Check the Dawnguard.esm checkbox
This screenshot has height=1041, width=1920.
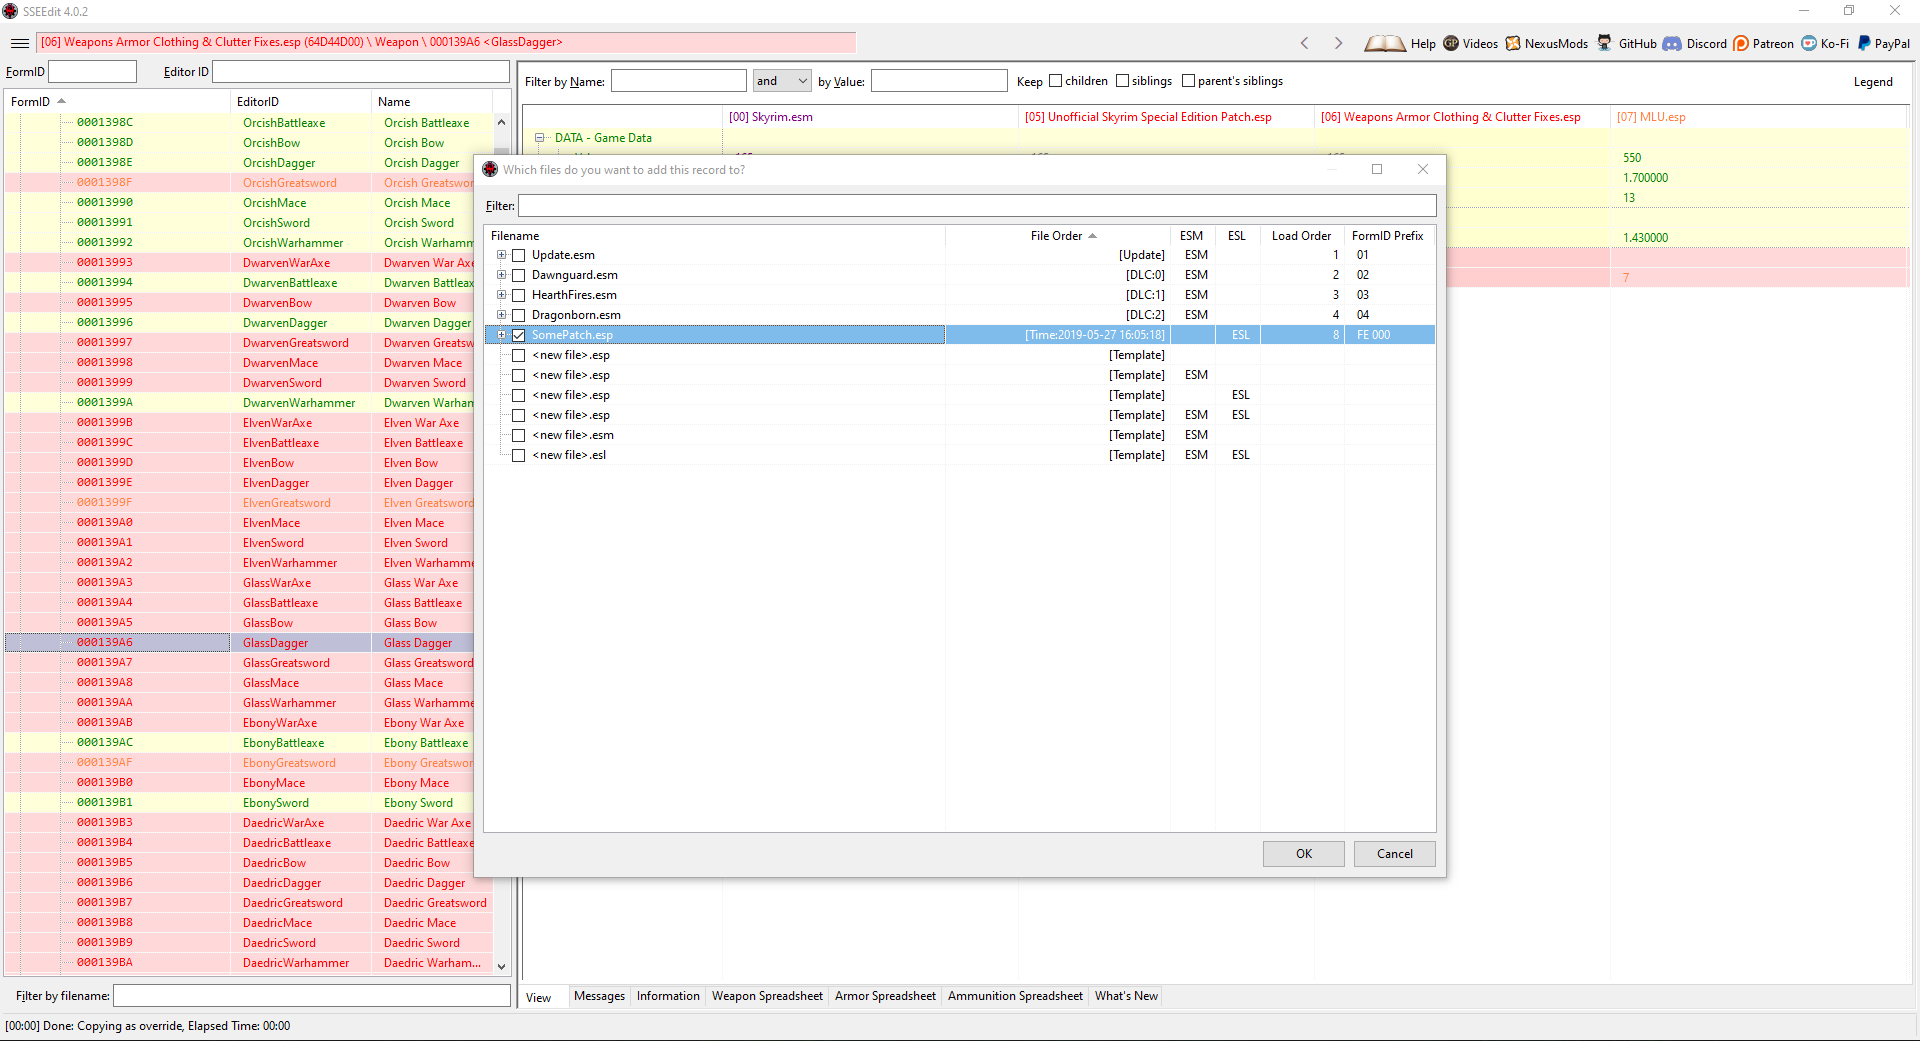[518, 275]
